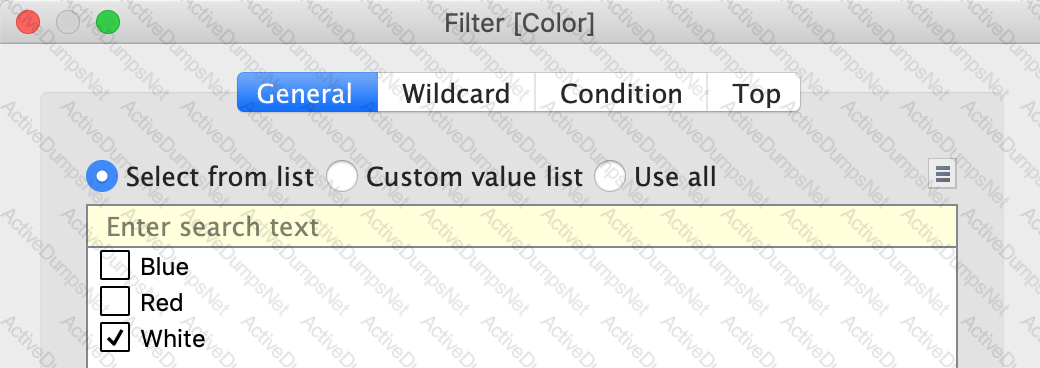The width and height of the screenshot is (1040, 368).
Task: Click the red close window button
Action: click(x=29, y=23)
